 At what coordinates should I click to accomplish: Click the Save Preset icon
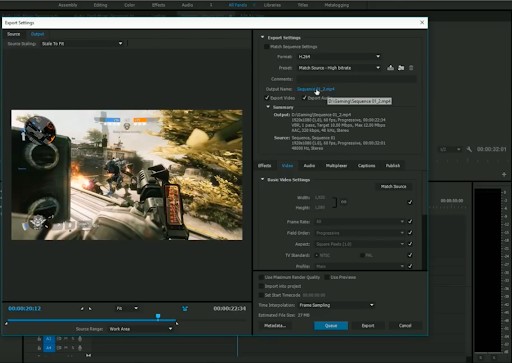coord(390,68)
